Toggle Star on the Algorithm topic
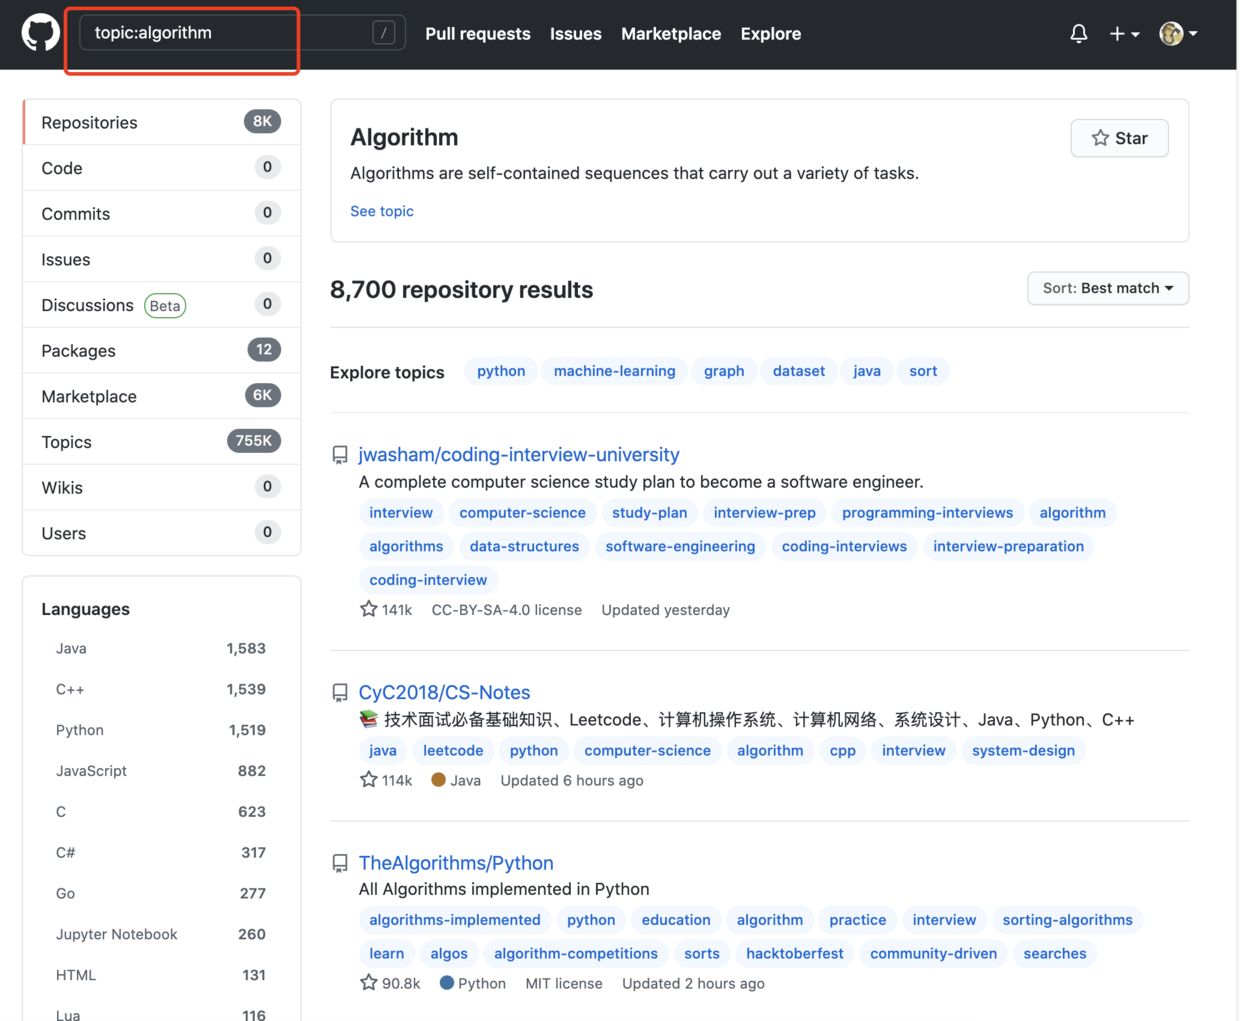The image size is (1240, 1021). [1119, 138]
